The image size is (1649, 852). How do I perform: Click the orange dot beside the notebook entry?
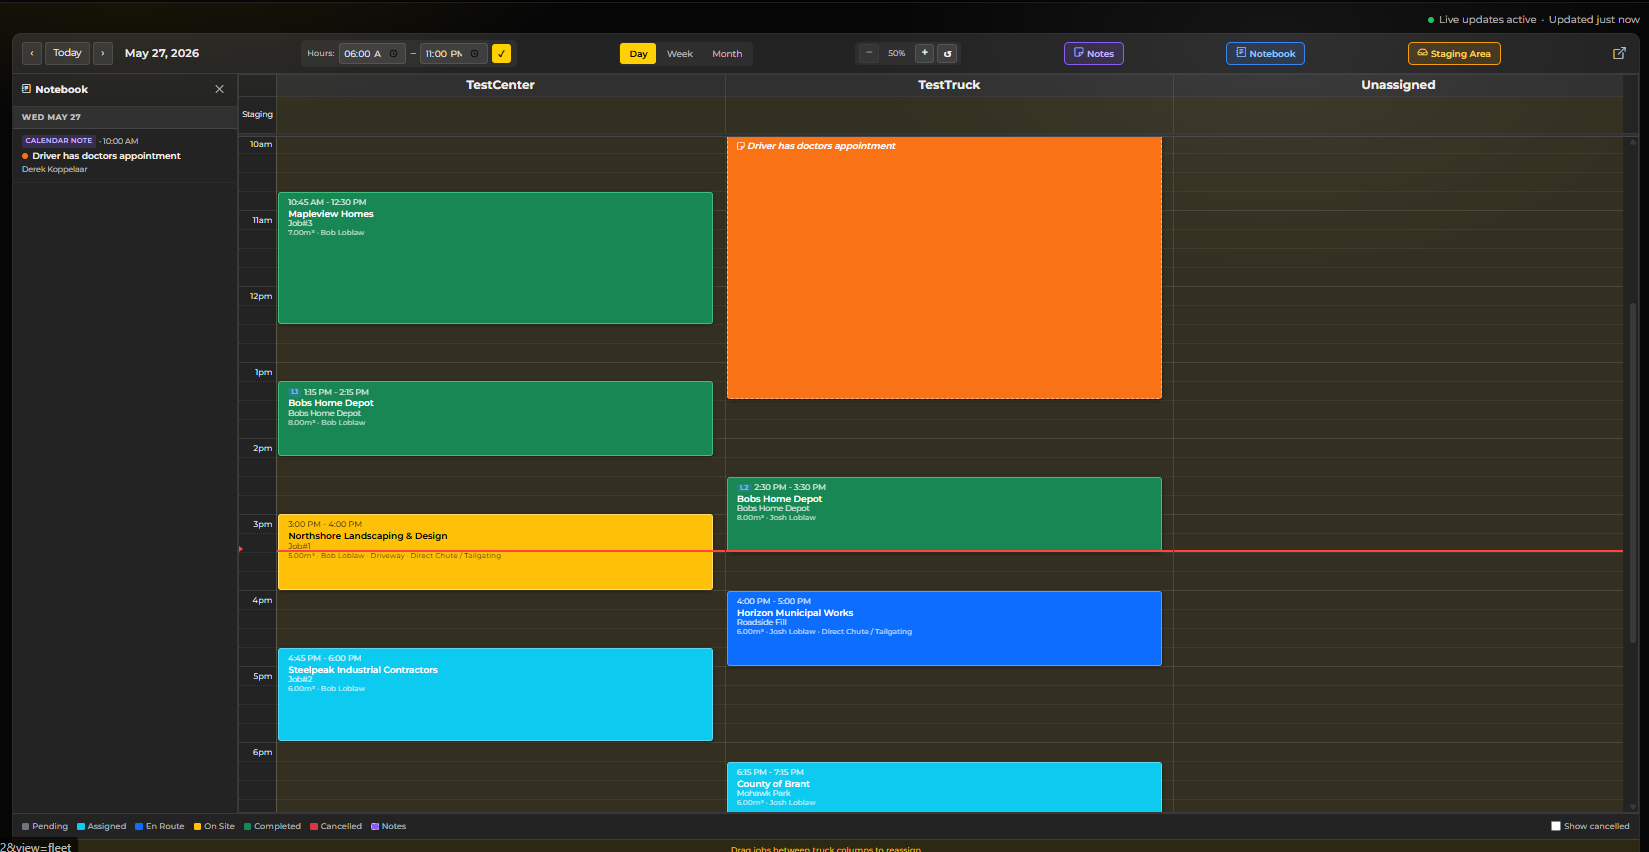[25, 156]
